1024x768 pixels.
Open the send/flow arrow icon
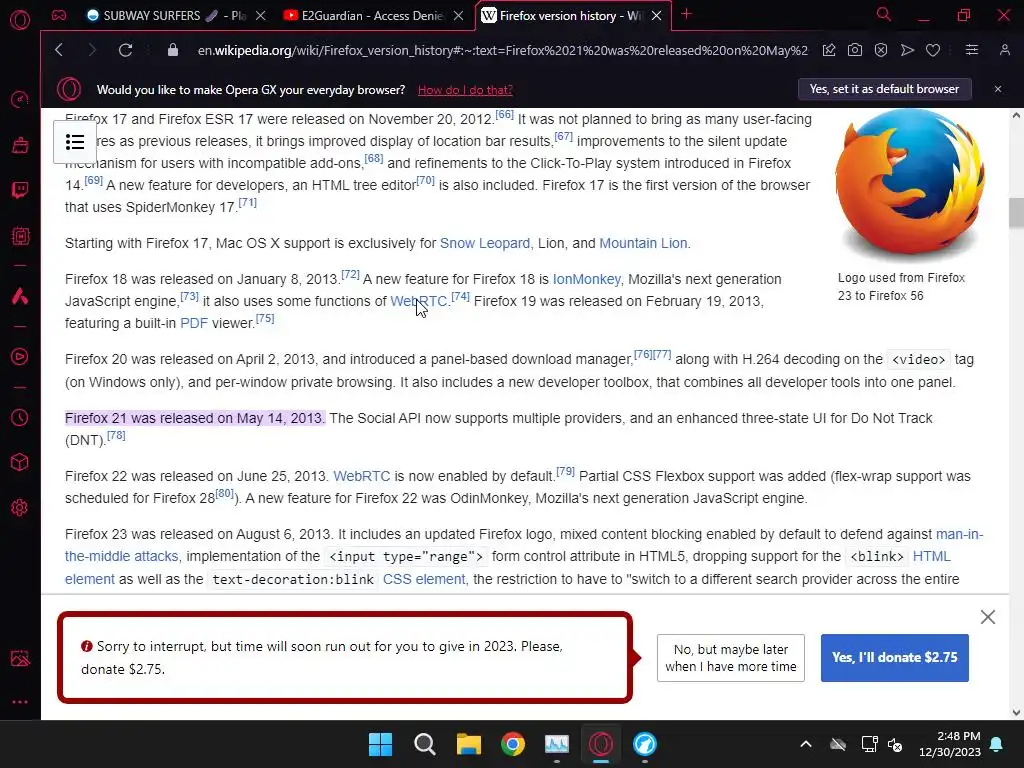907,50
